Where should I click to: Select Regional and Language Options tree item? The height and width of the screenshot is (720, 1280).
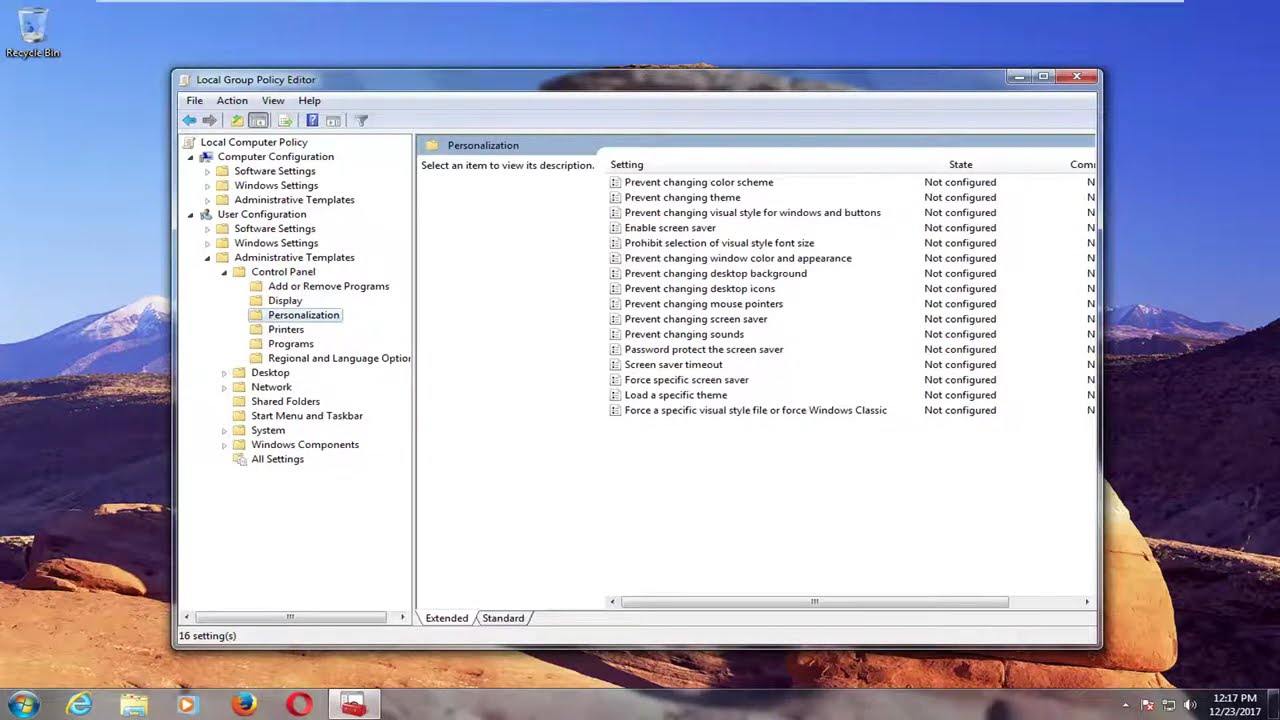click(339, 358)
